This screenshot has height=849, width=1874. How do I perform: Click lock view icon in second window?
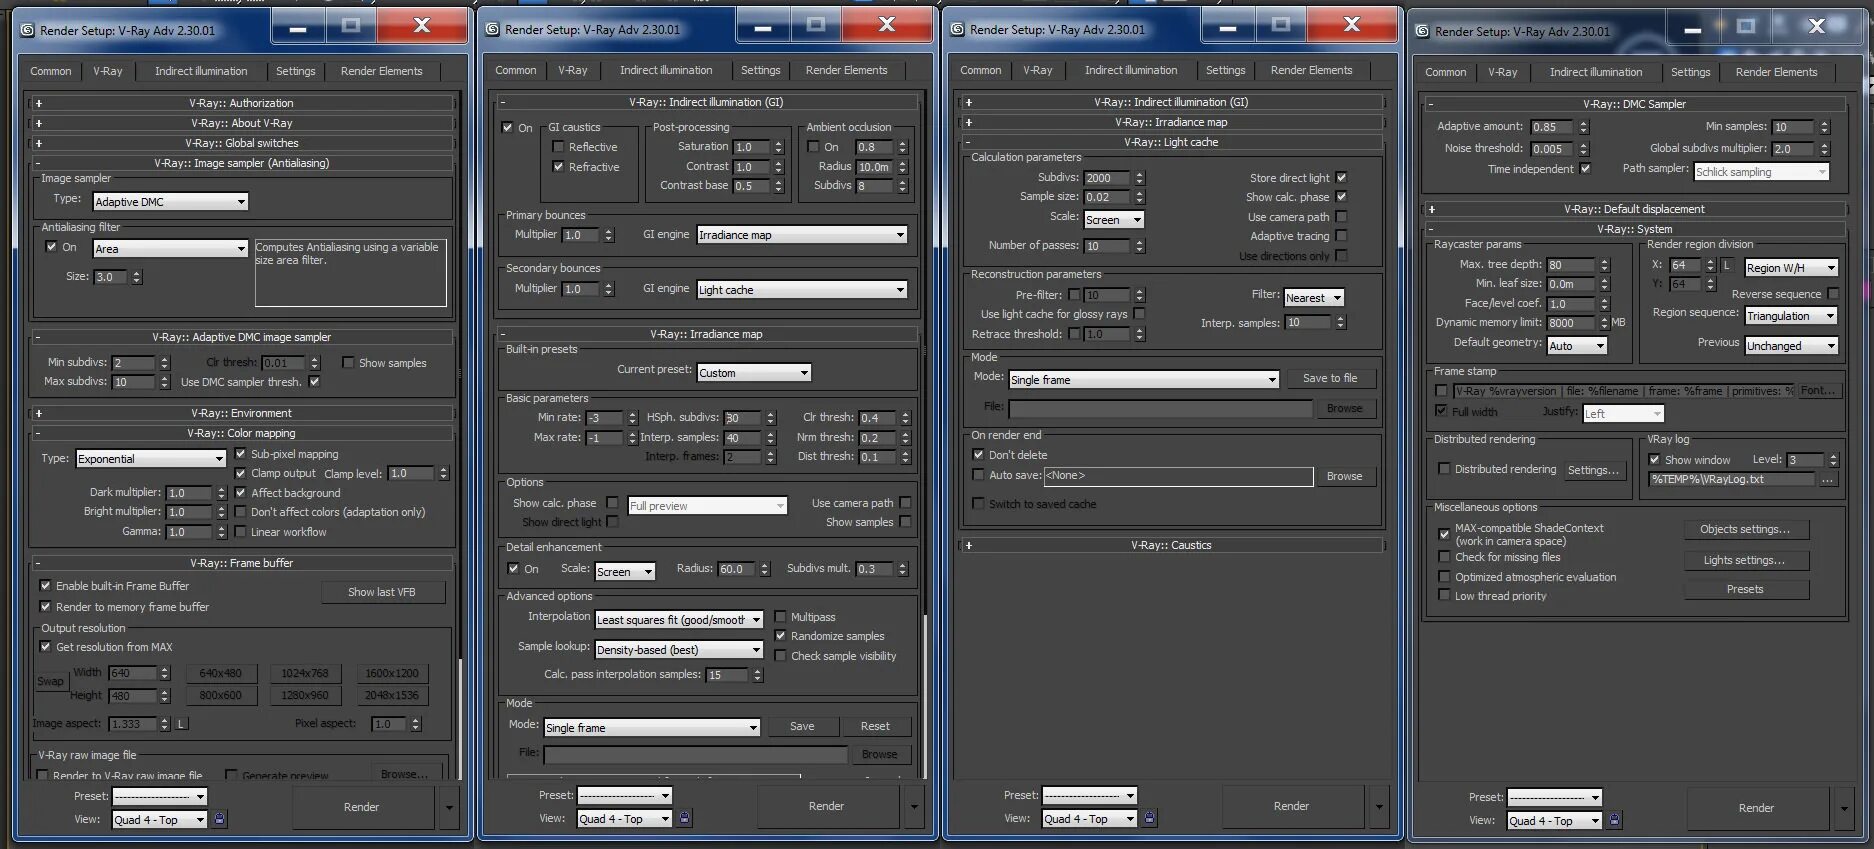click(684, 818)
